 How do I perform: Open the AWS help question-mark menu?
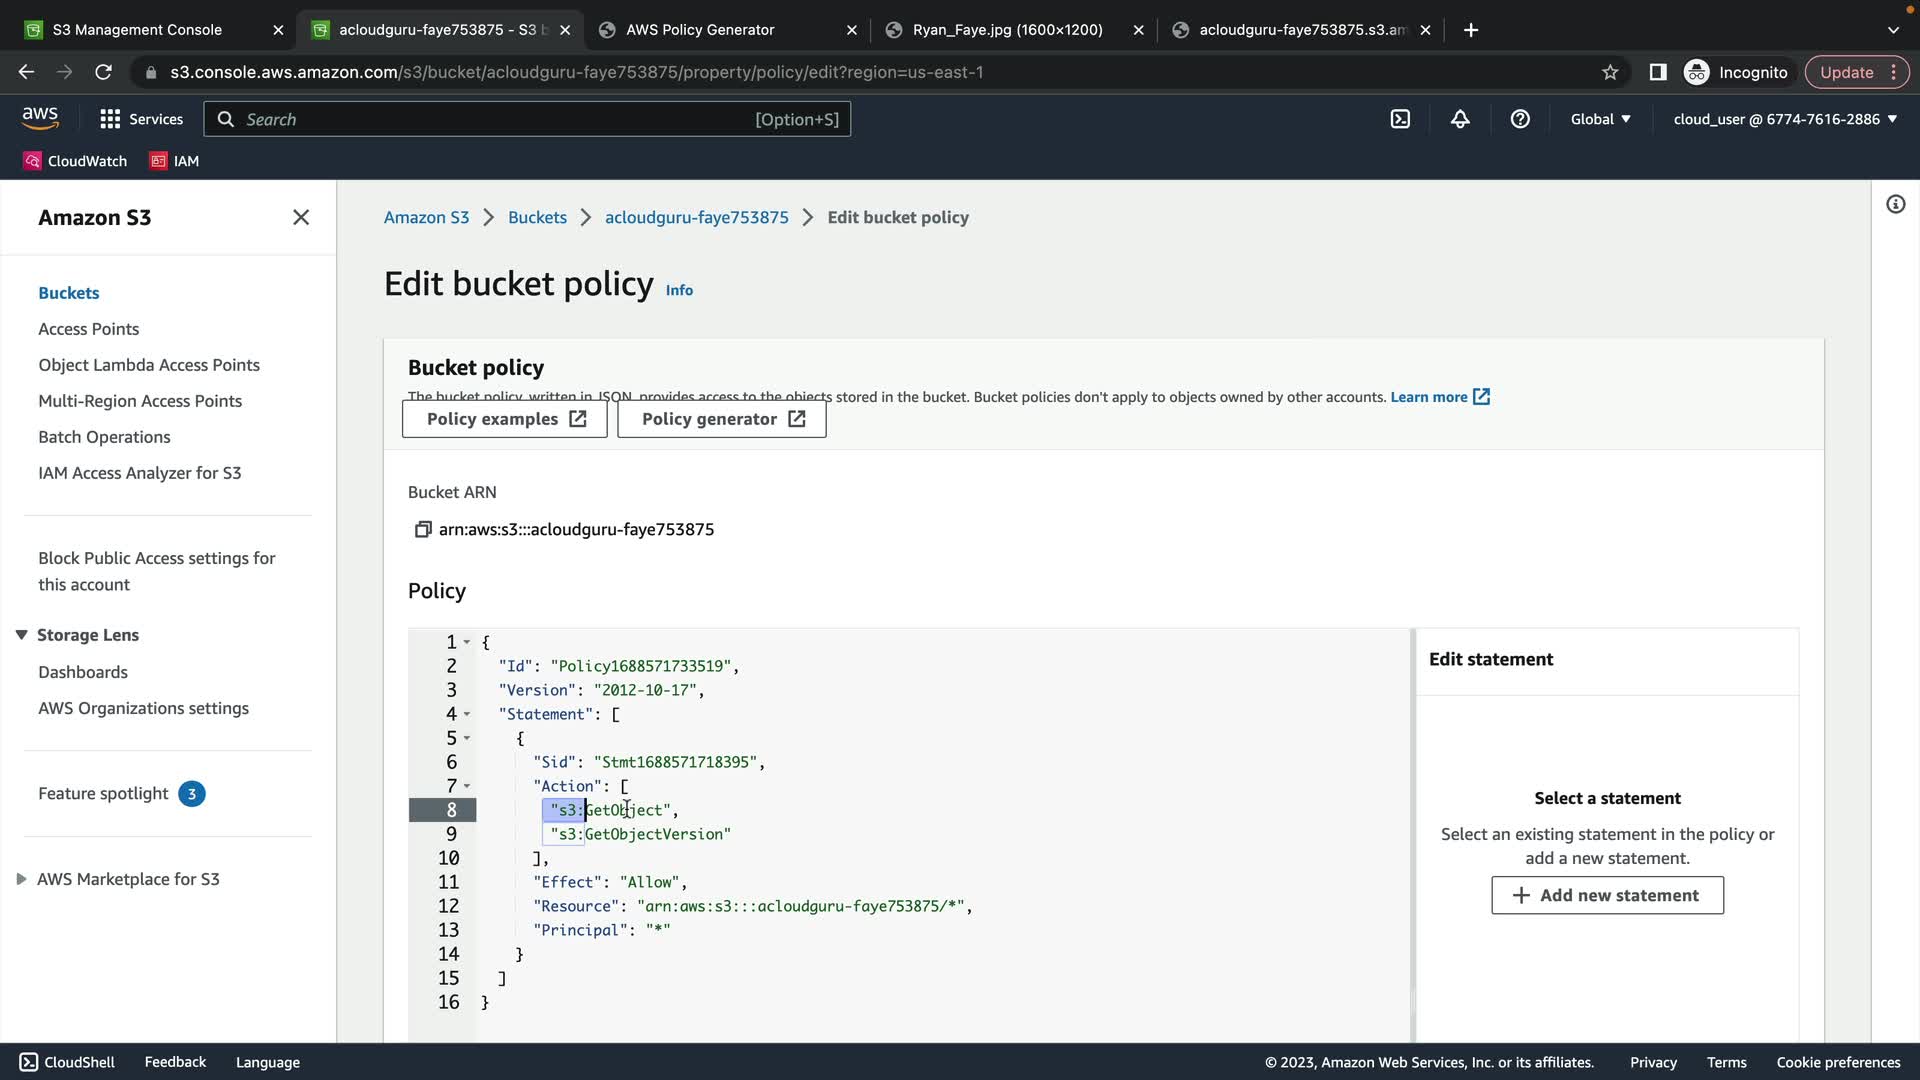click(x=1520, y=119)
